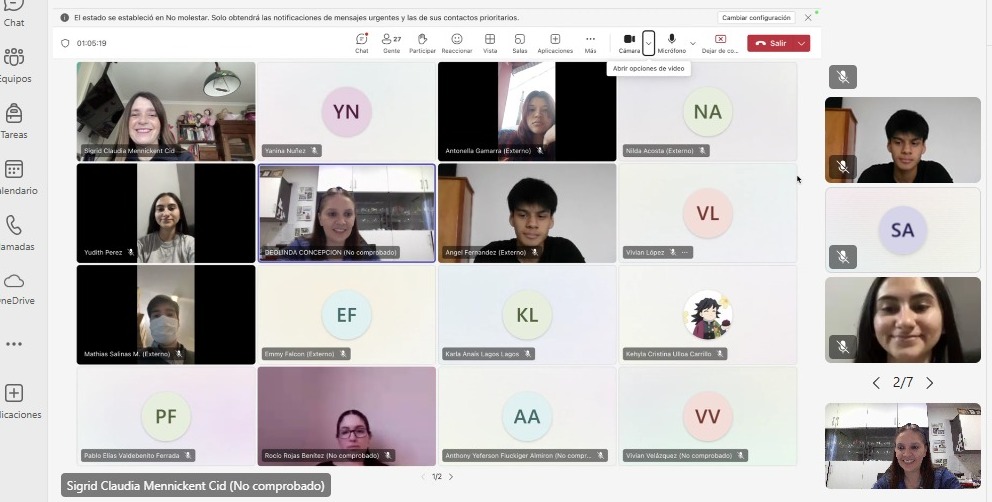Open Calendario in the left sidebar
This screenshot has width=992, height=502.
coord(15,175)
